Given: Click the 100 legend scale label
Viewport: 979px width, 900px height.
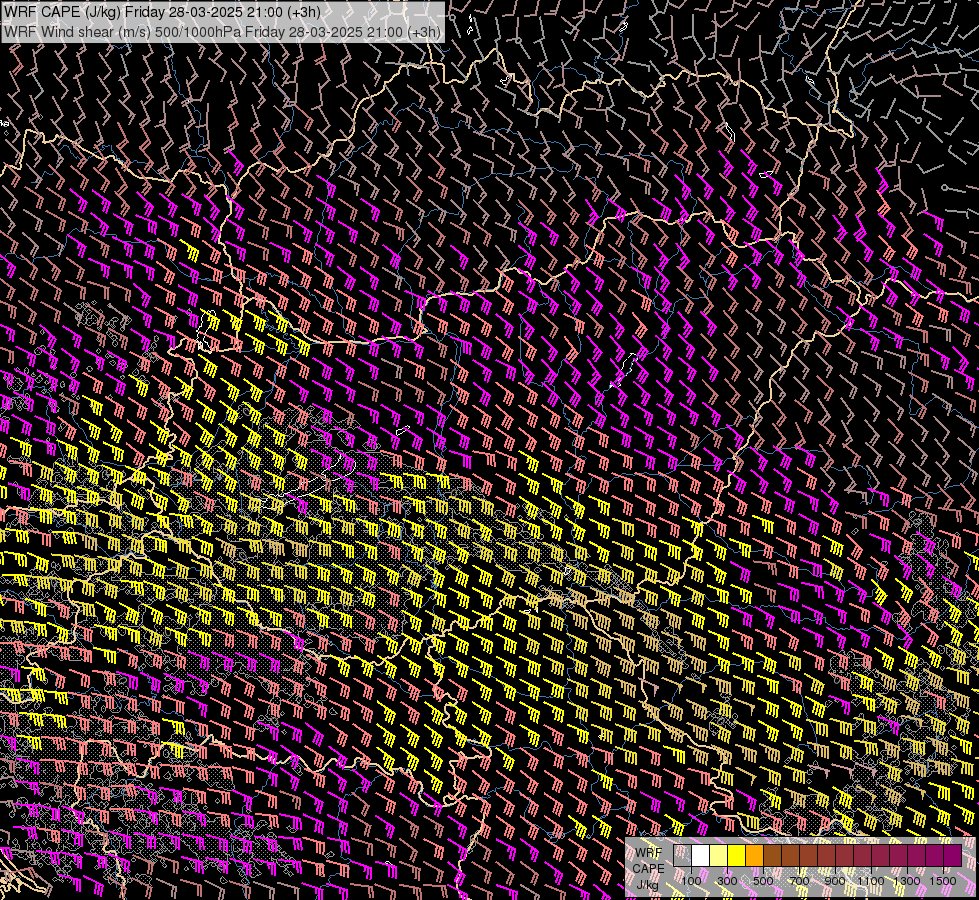Looking at the screenshot, I should click(691, 881).
